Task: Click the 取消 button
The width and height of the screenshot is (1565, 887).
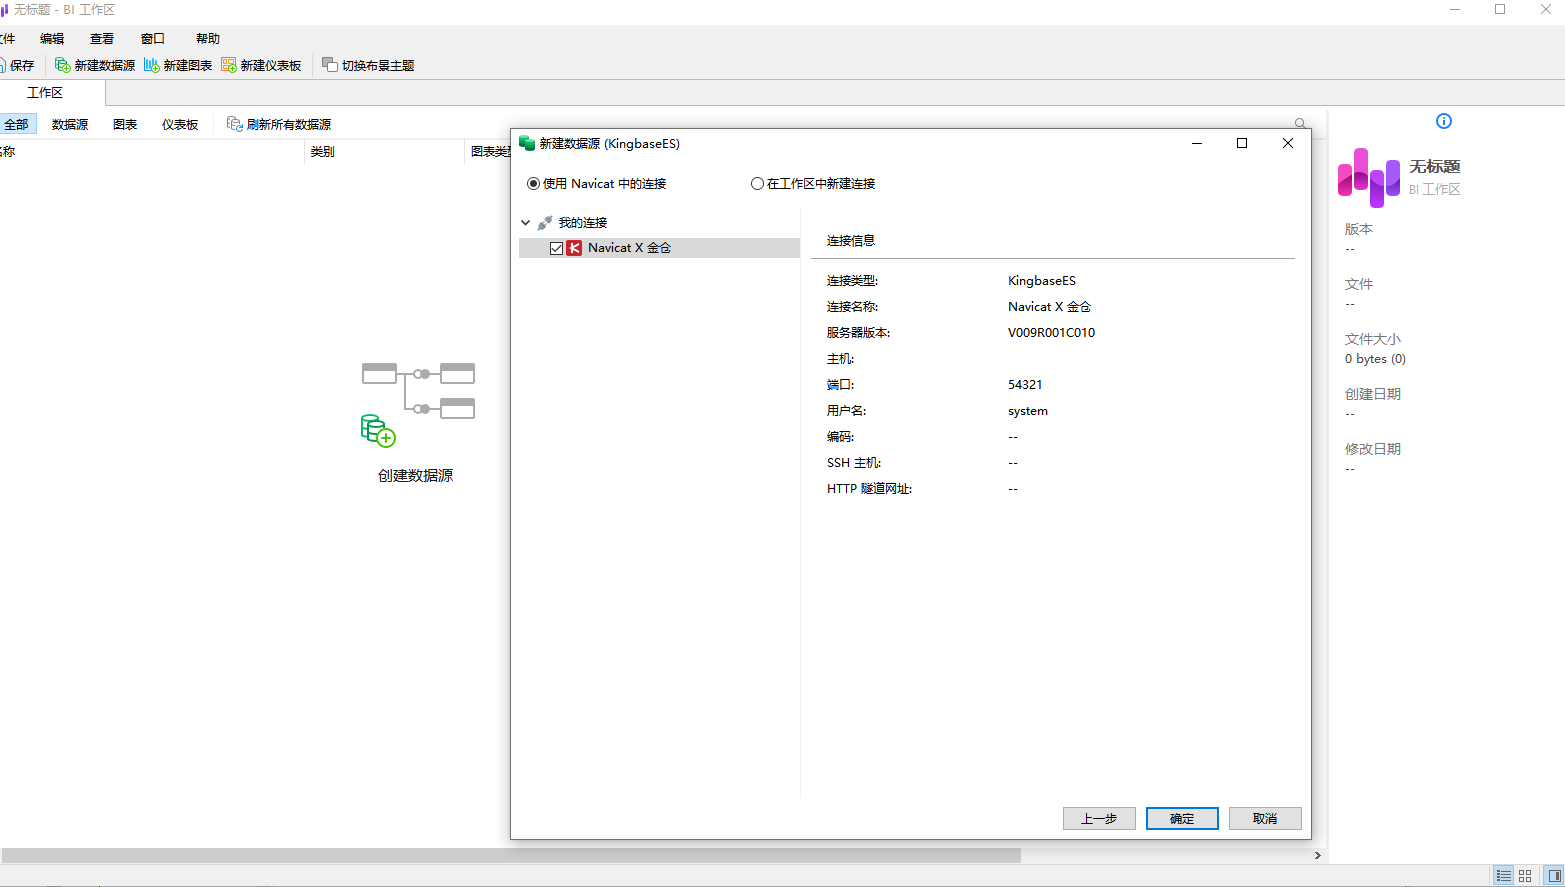Action: click(x=1265, y=819)
